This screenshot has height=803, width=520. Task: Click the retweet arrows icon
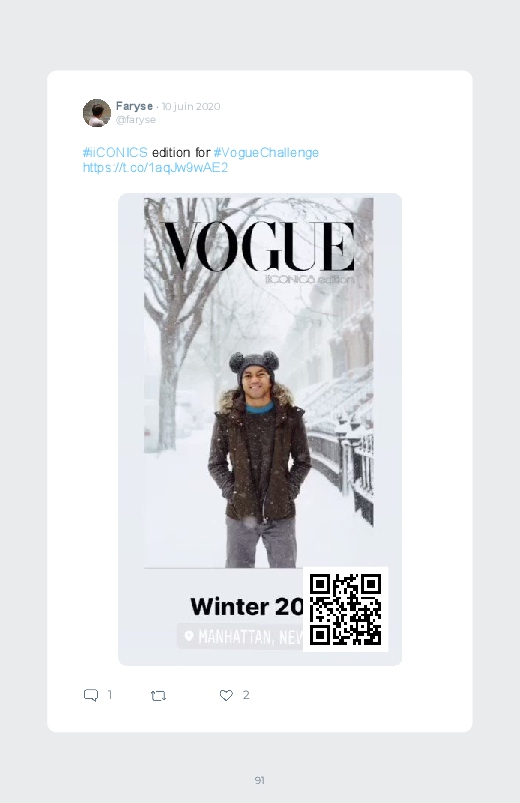click(x=158, y=695)
